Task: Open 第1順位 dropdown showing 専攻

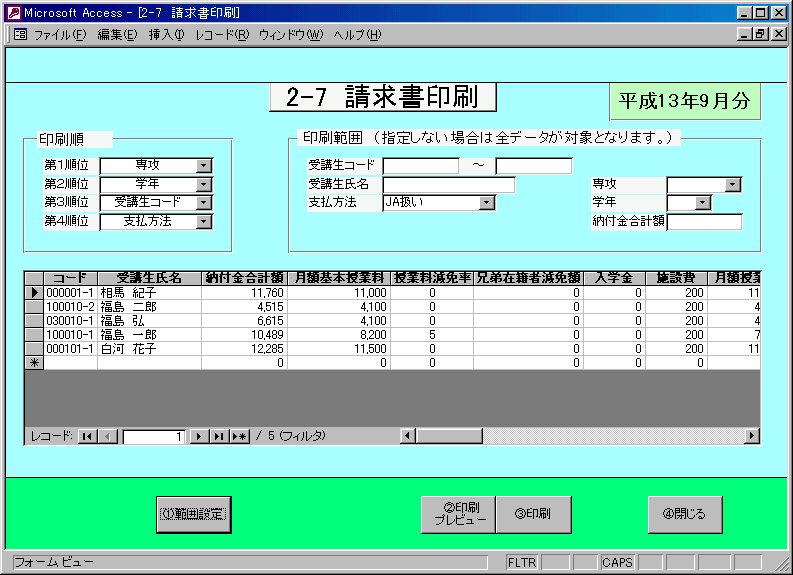Action: tap(203, 165)
